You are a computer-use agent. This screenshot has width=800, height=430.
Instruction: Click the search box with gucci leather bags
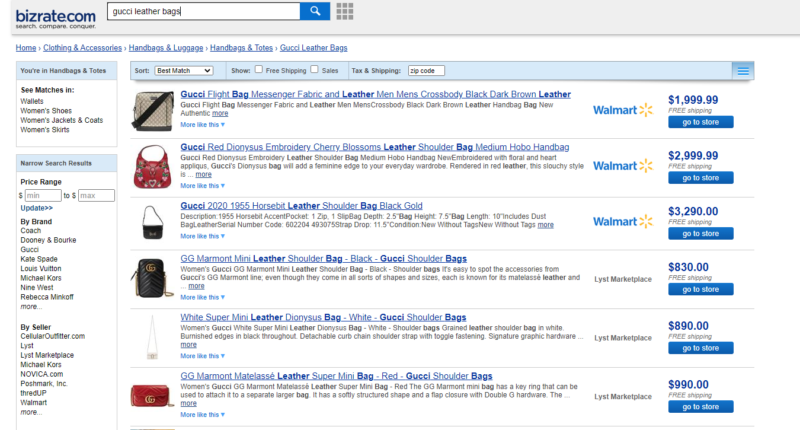click(204, 11)
